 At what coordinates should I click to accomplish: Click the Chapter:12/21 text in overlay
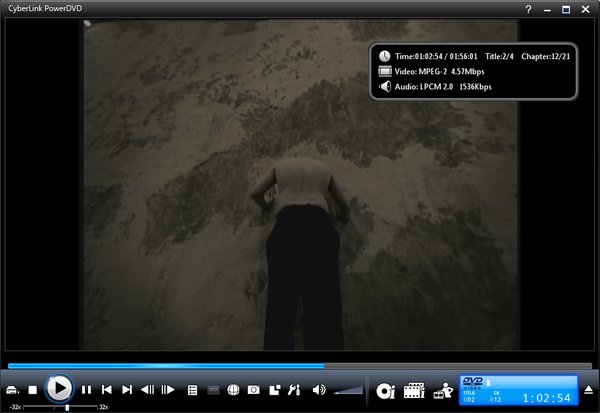point(546,57)
